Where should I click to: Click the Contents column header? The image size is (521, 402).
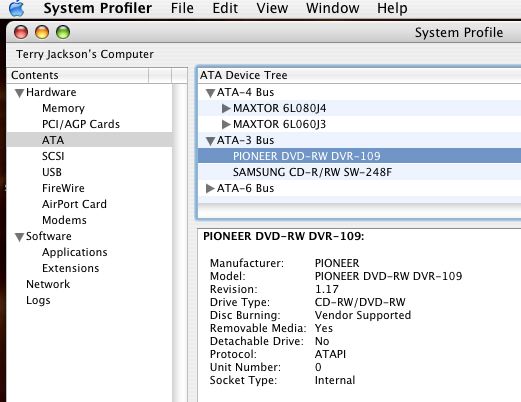coord(78,75)
